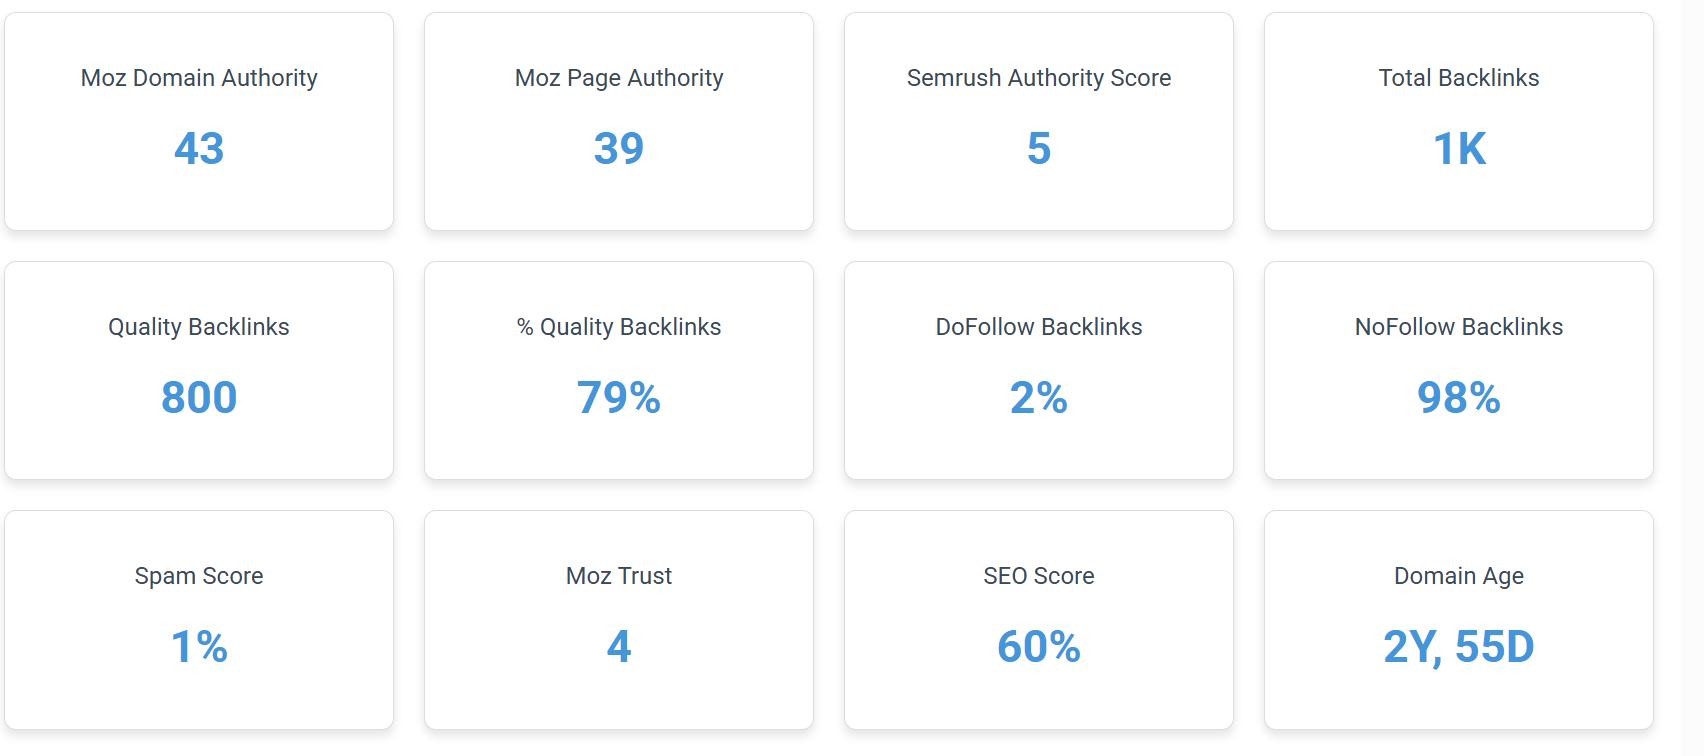Click the Moz Trust label
This screenshot has width=1704, height=756.
pyautogui.click(x=619, y=576)
